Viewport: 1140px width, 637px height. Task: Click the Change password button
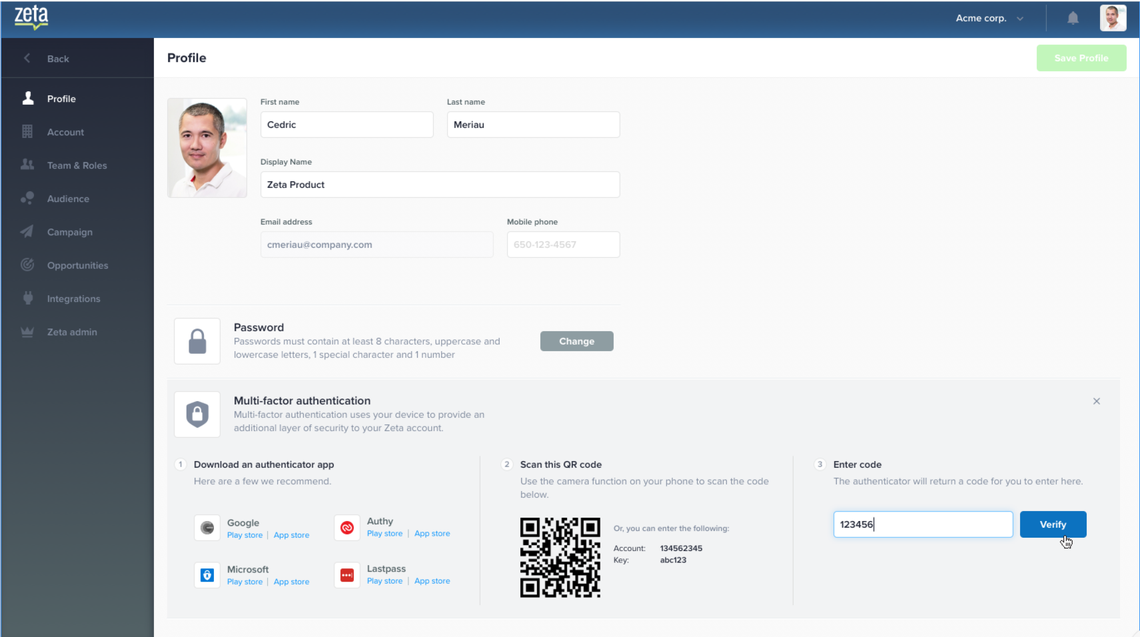576,341
